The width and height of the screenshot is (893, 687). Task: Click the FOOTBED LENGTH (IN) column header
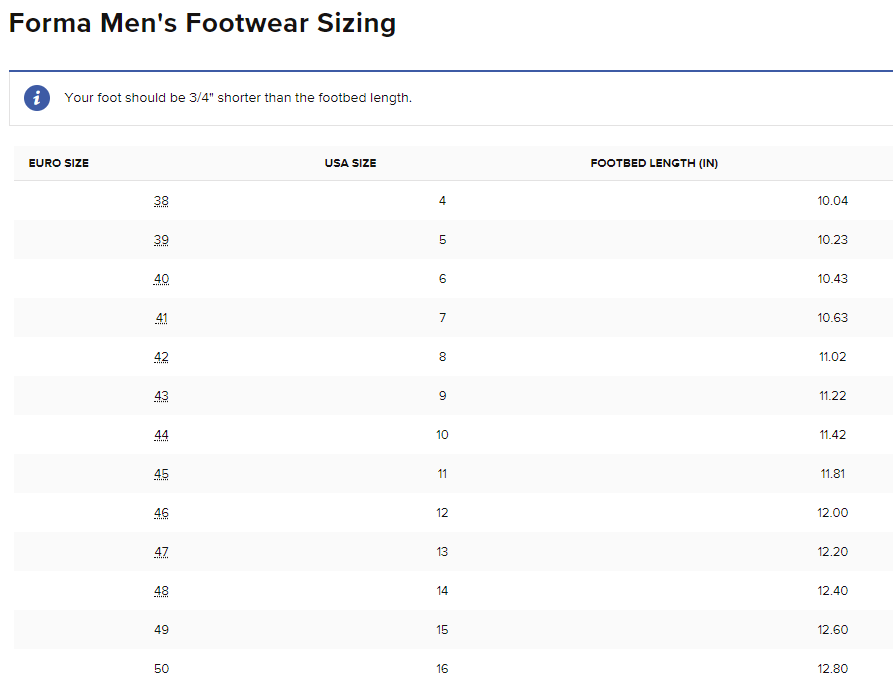click(654, 163)
